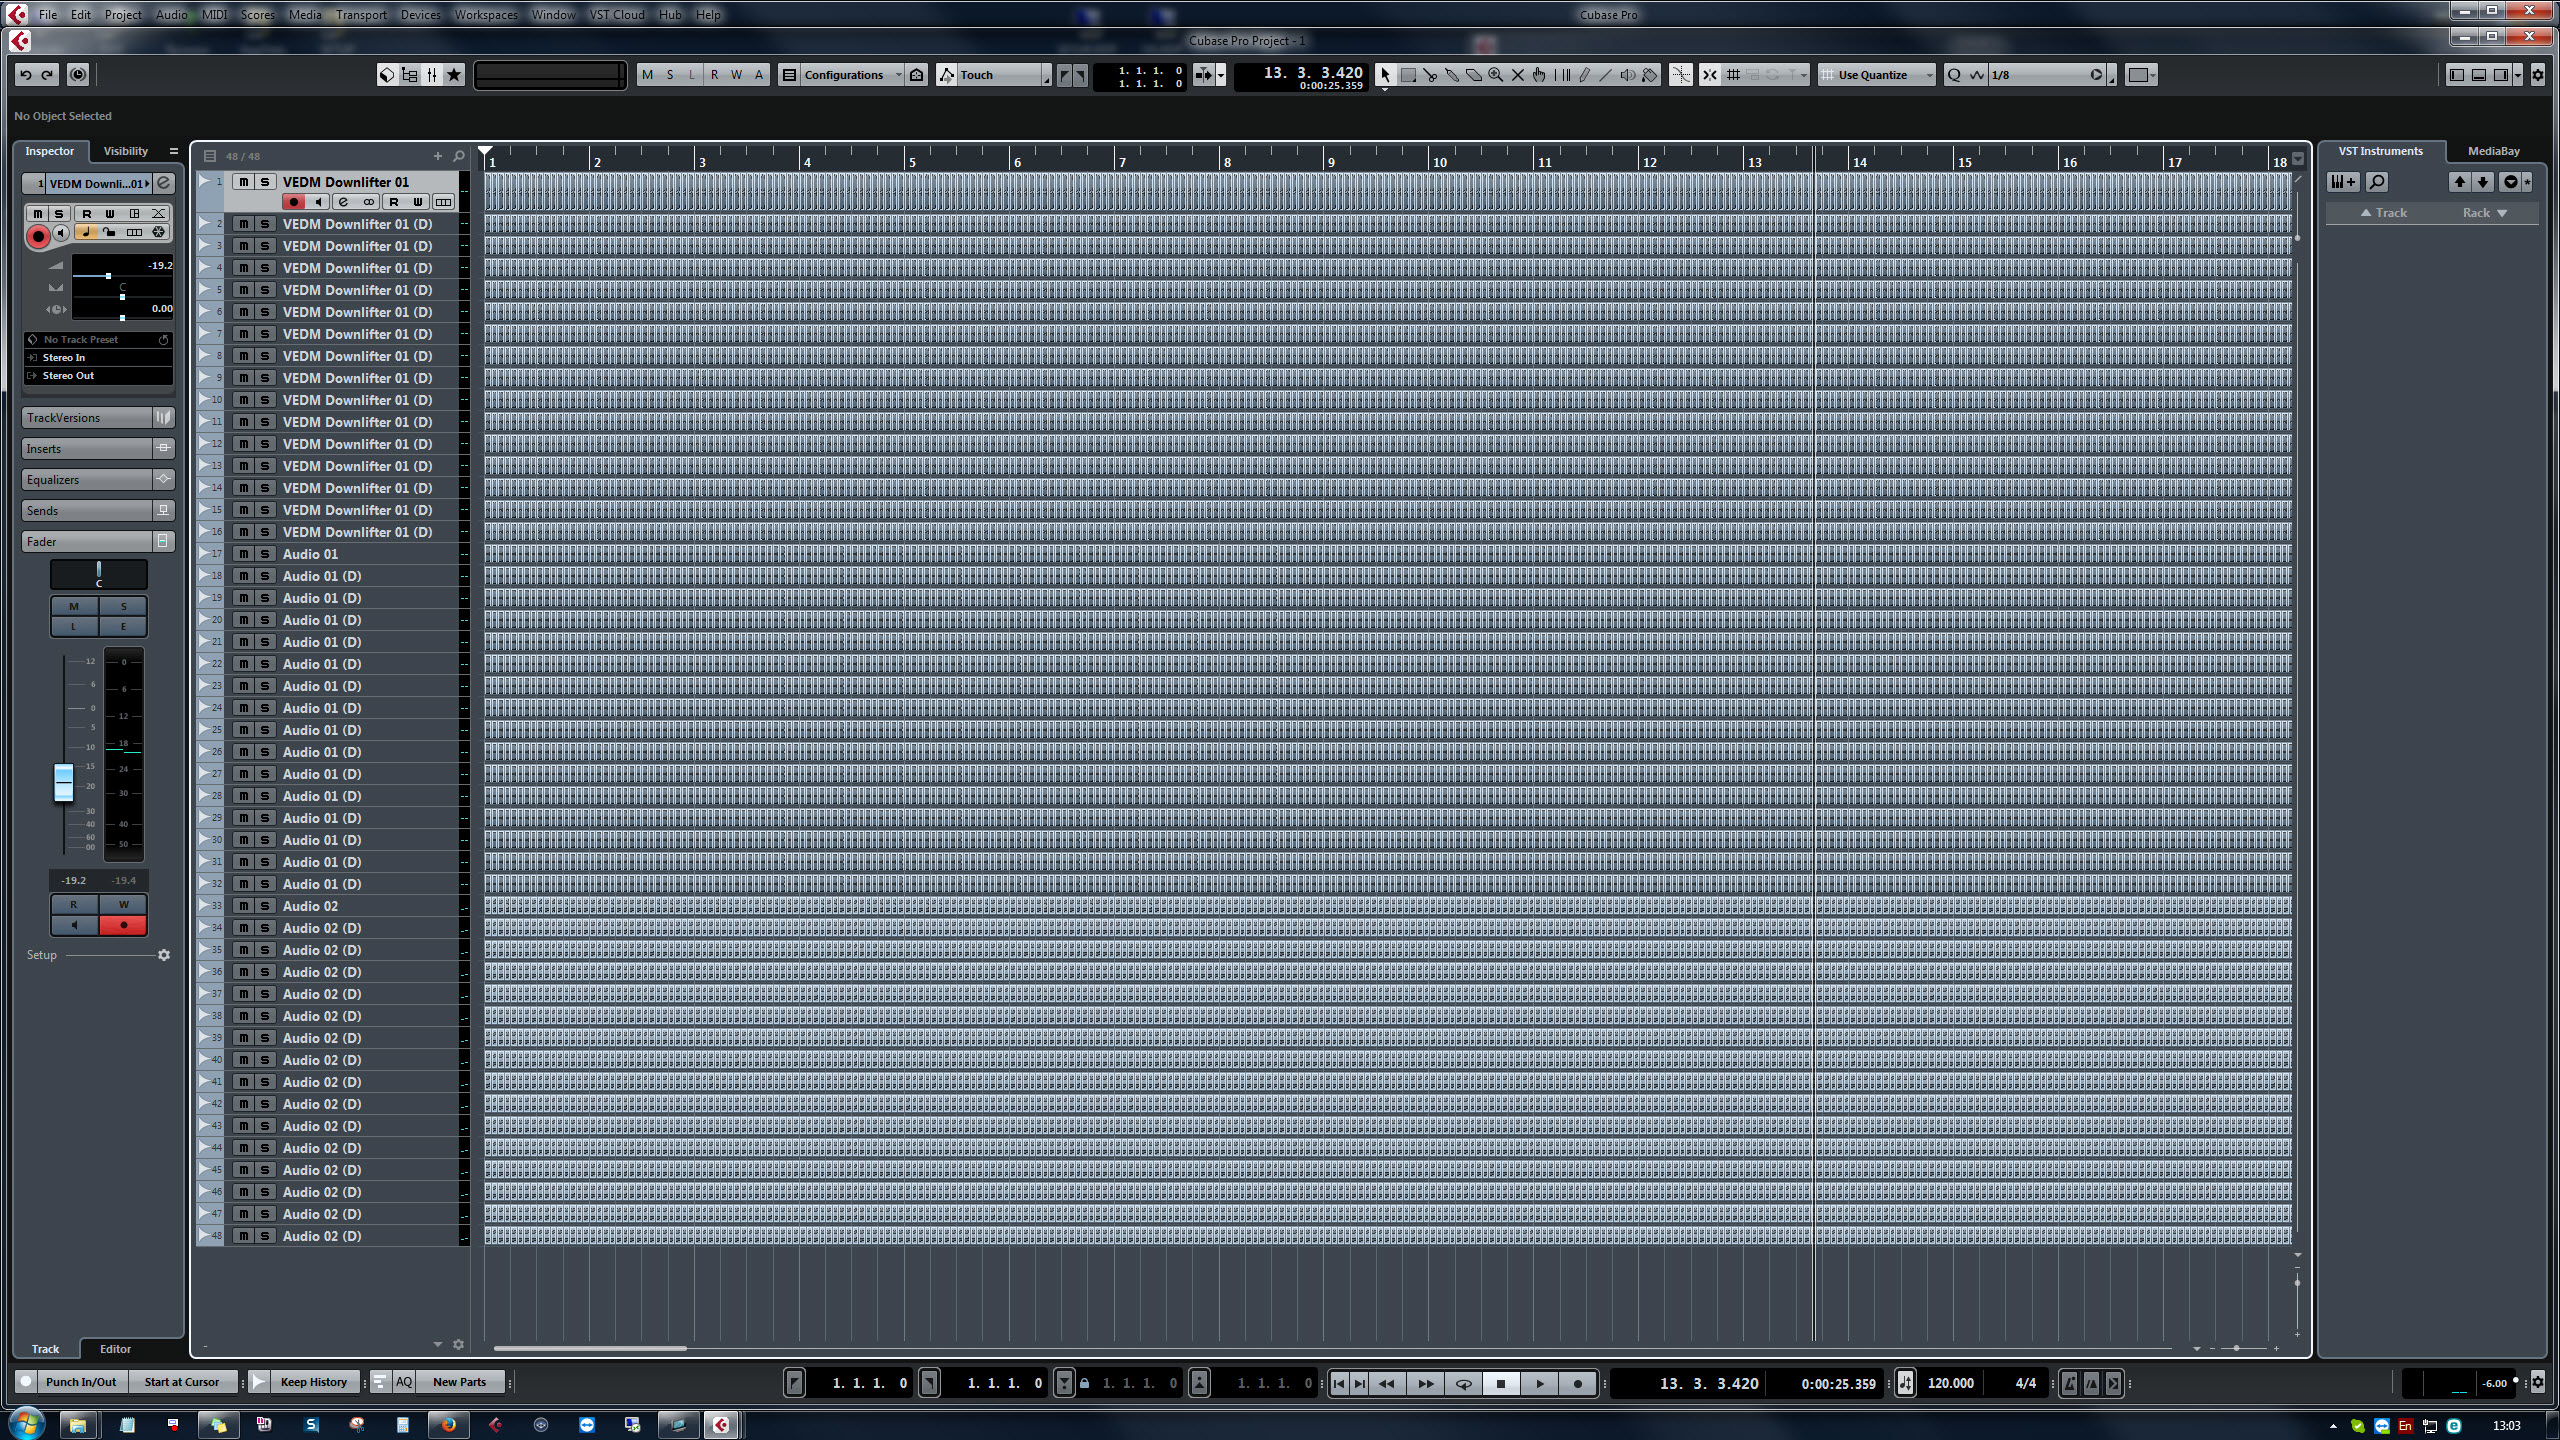Select the Scissors split tool
Image resolution: width=2560 pixels, height=1440 pixels.
coord(1430,75)
